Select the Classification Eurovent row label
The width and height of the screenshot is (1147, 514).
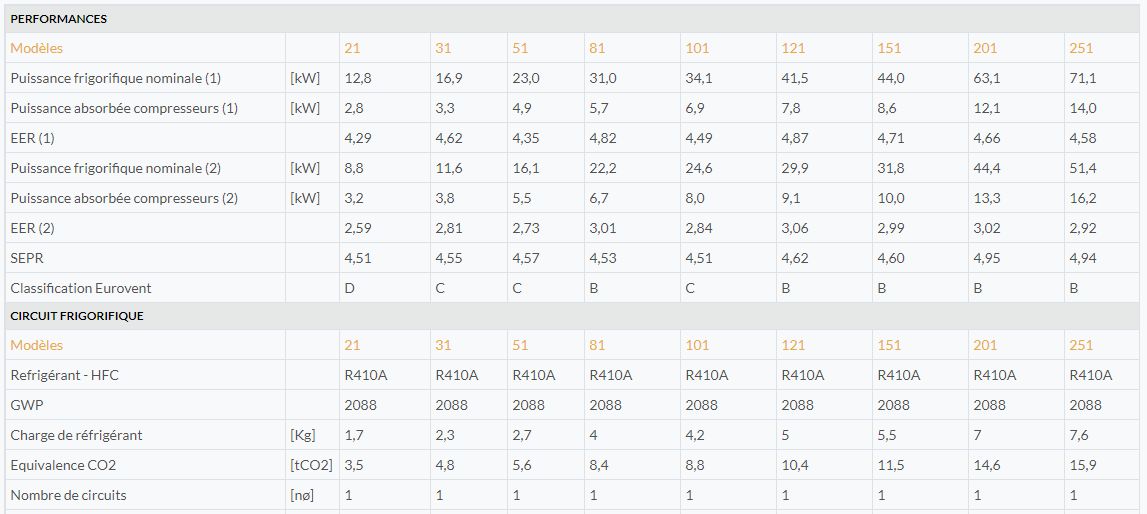coord(81,288)
